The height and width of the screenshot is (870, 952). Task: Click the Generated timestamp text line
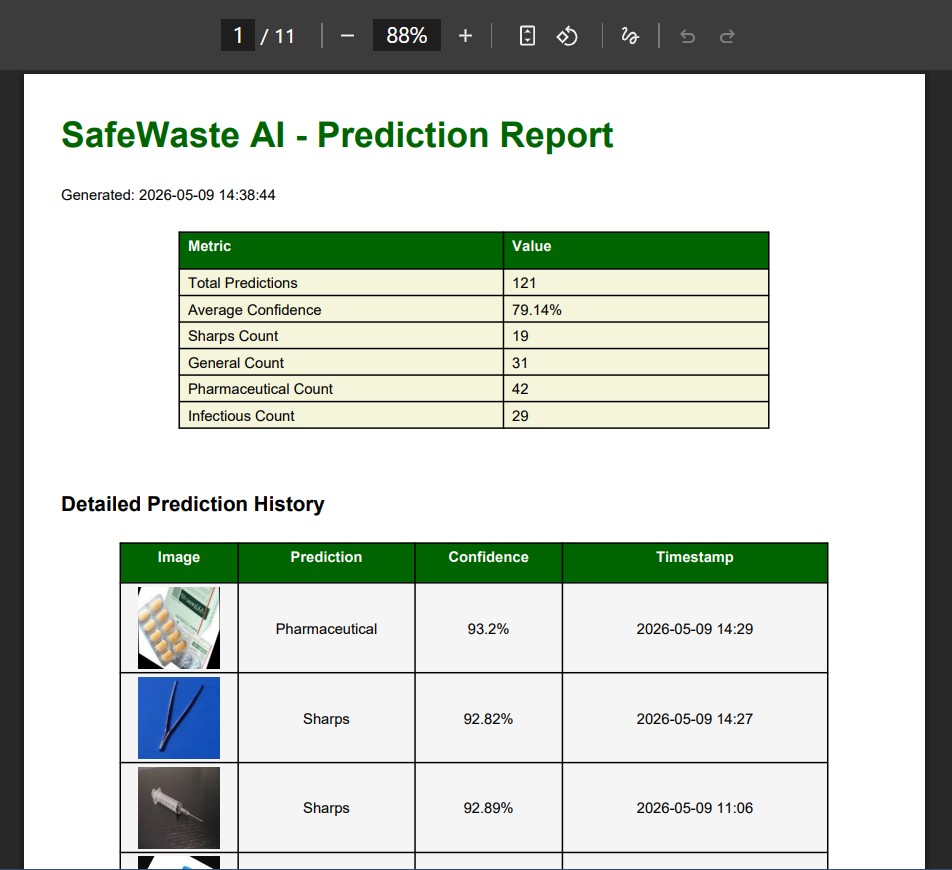coord(168,195)
